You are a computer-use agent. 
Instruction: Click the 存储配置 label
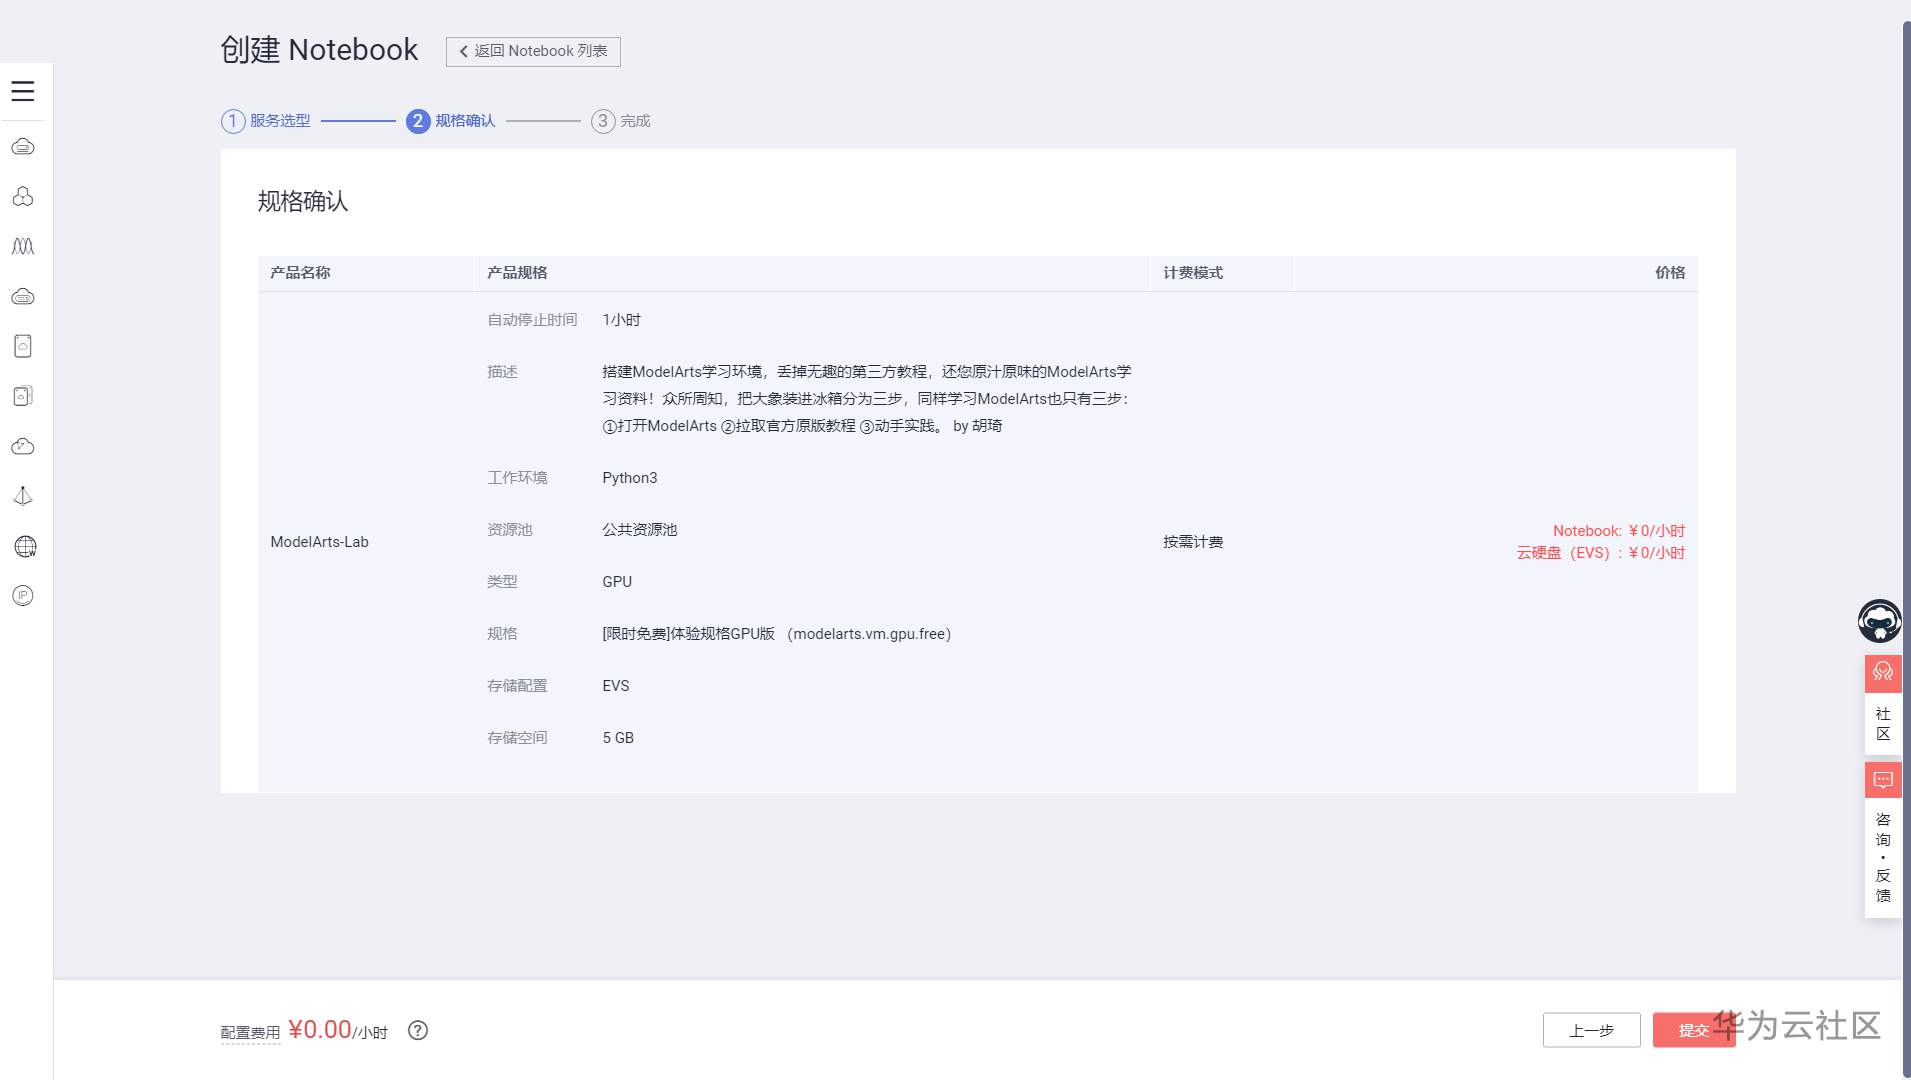click(517, 686)
